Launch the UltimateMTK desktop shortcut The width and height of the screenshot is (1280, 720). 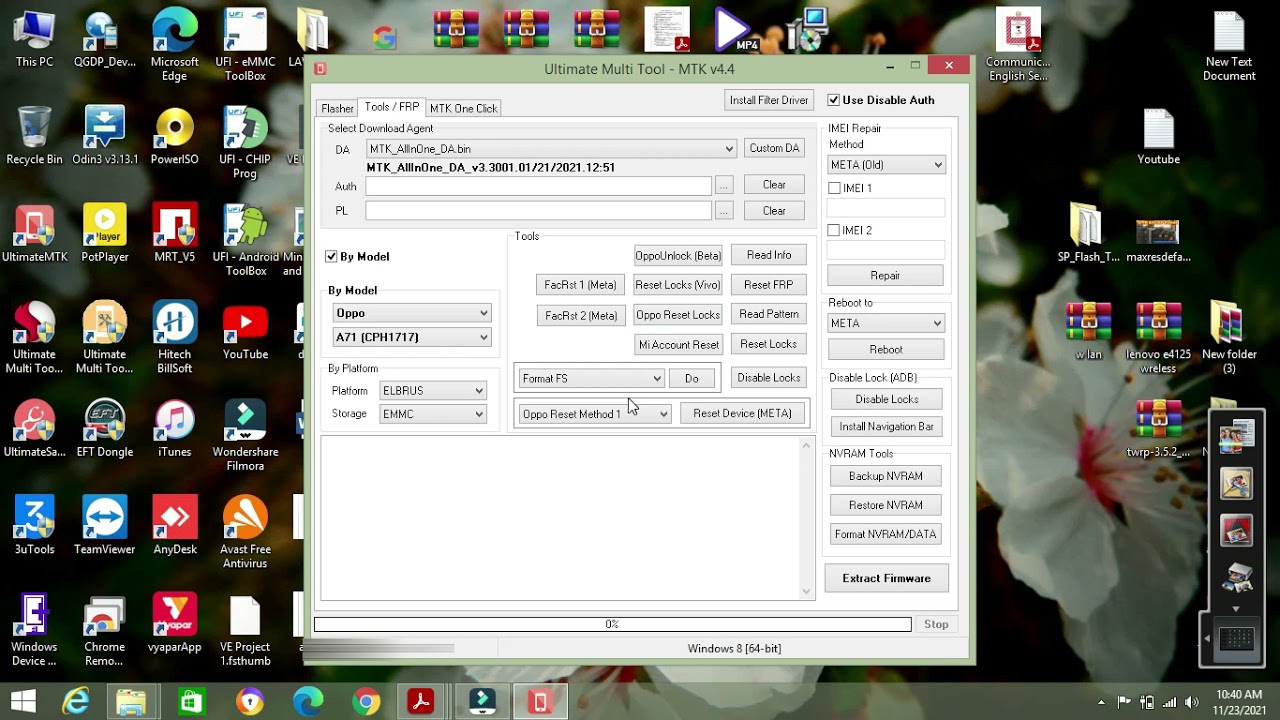[x=34, y=234]
